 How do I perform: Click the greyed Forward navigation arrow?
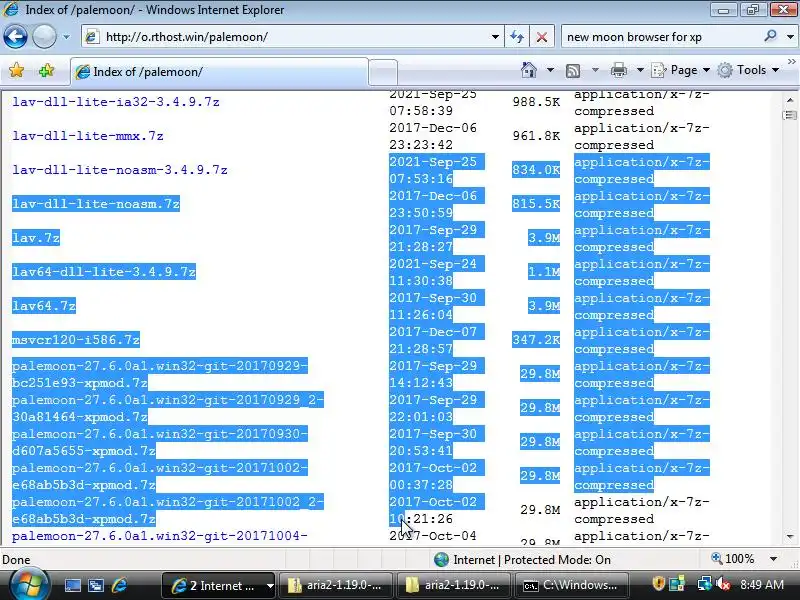[x=44, y=37]
